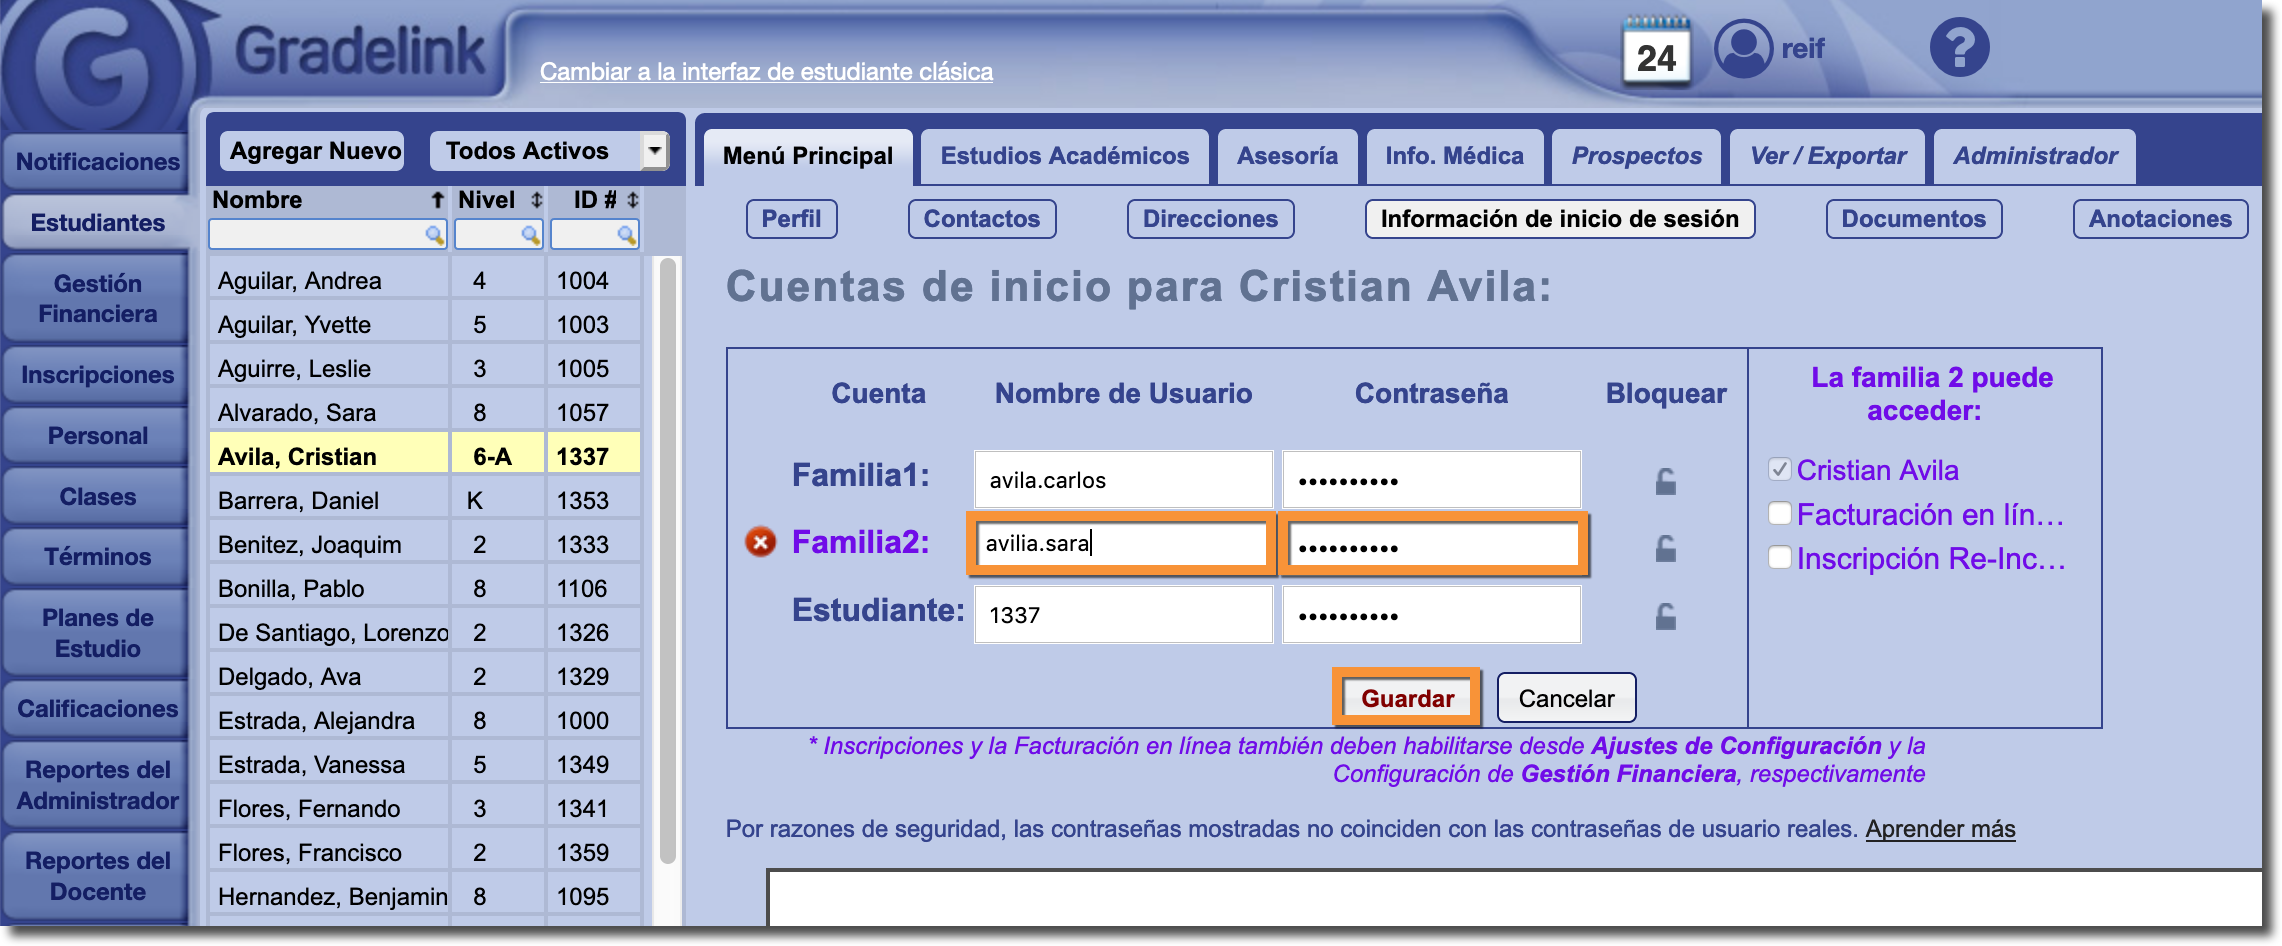Enable the Inscripción Re-Inc checkbox
The image size is (2282, 946).
point(1780,558)
